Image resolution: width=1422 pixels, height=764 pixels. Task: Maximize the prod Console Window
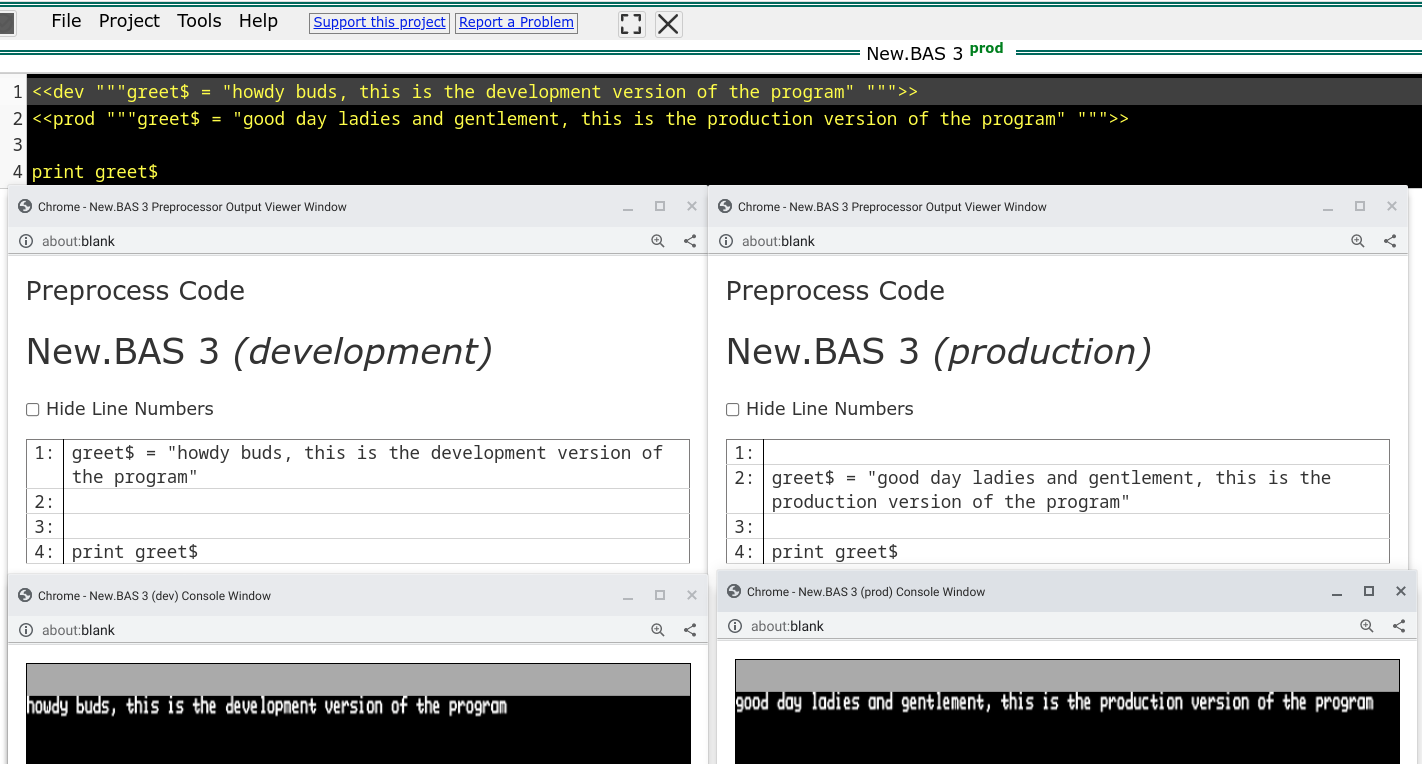1369,591
